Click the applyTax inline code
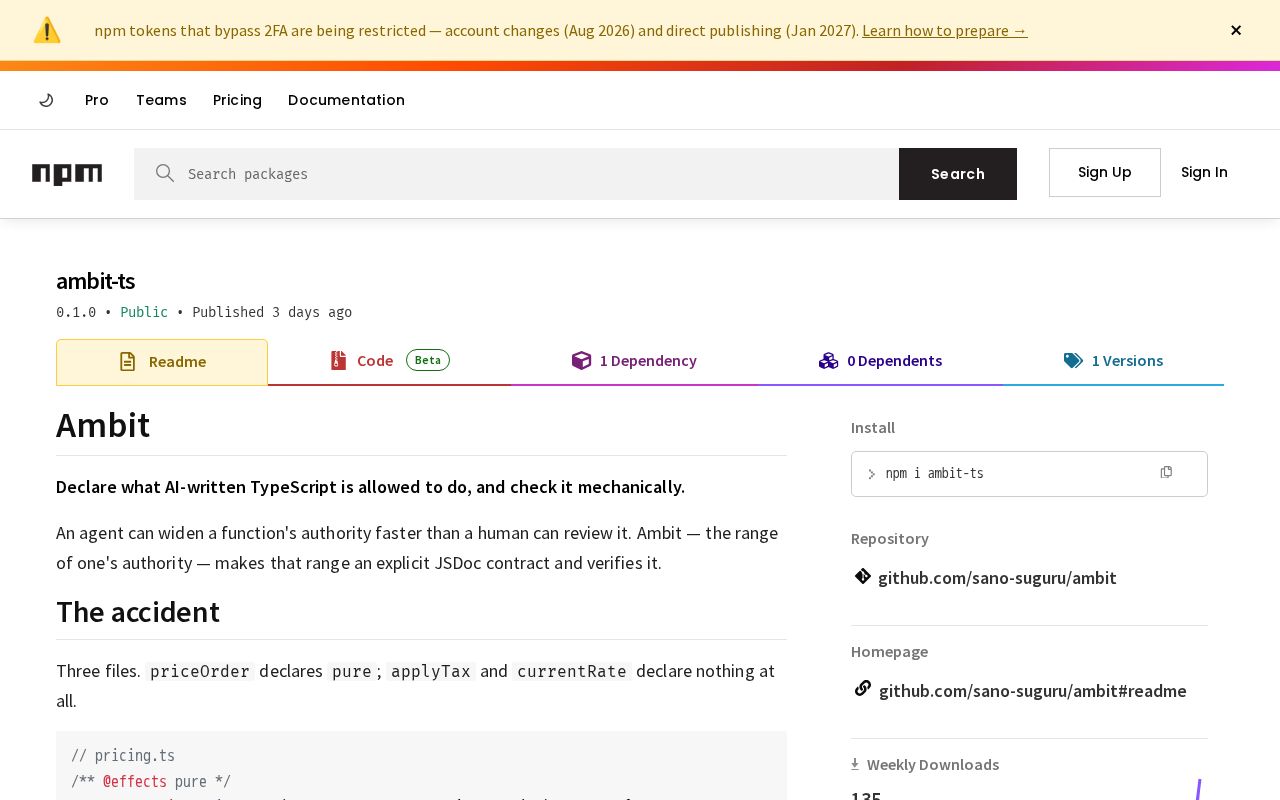Viewport: 1280px width, 800px height. [x=430, y=671]
